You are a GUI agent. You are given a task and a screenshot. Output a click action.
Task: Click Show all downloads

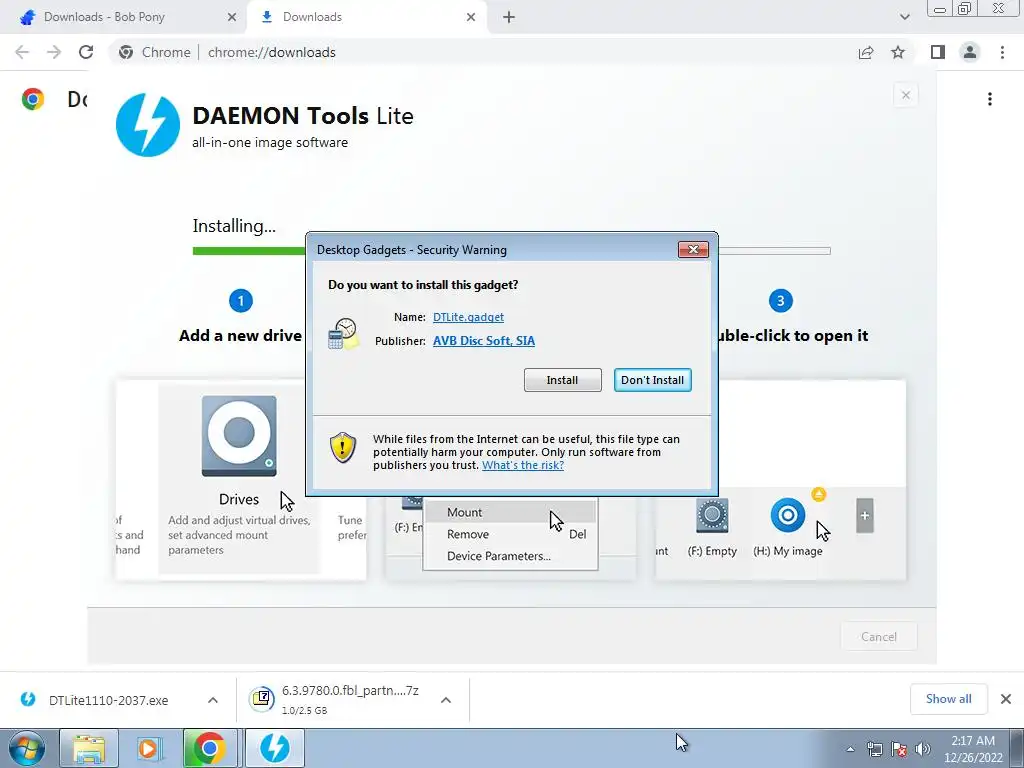coord(948,699)
